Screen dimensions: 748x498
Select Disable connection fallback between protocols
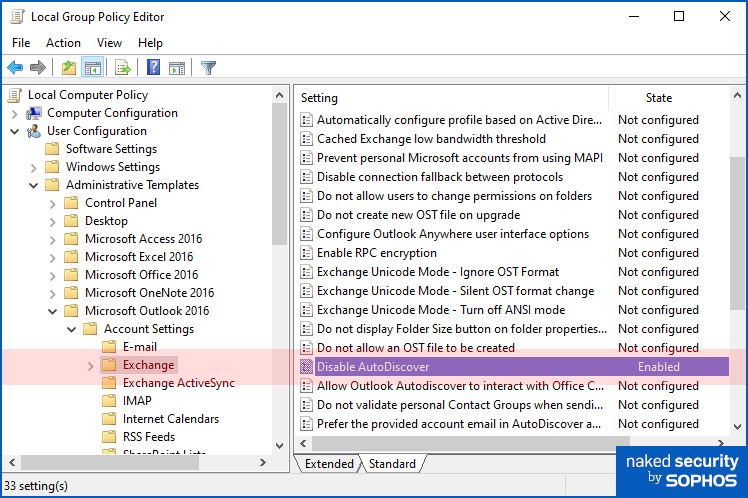tap(440, 177)
